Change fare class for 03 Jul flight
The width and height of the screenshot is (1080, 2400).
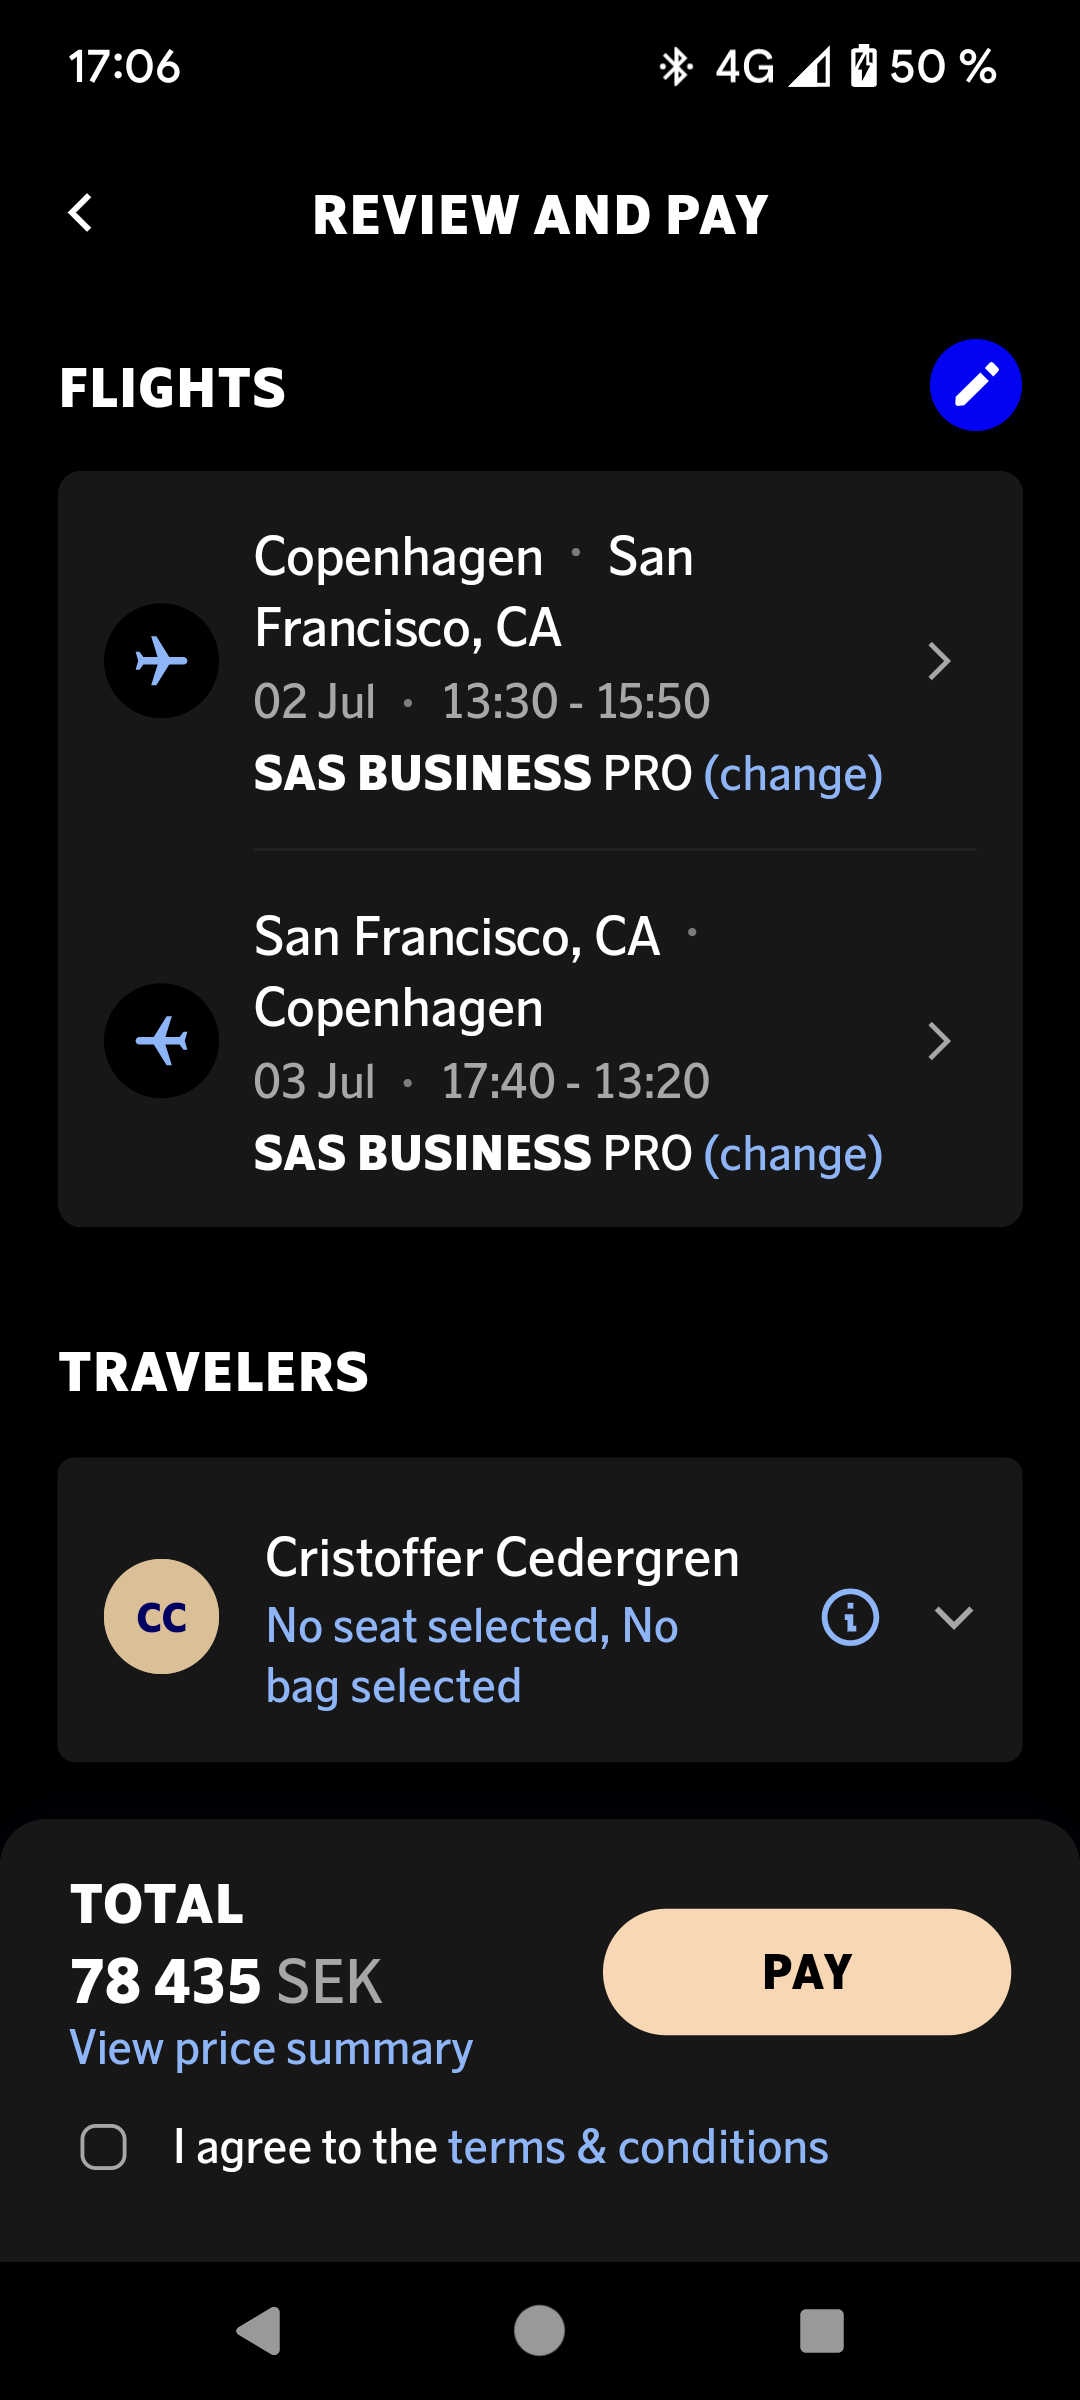point(793,1154)
